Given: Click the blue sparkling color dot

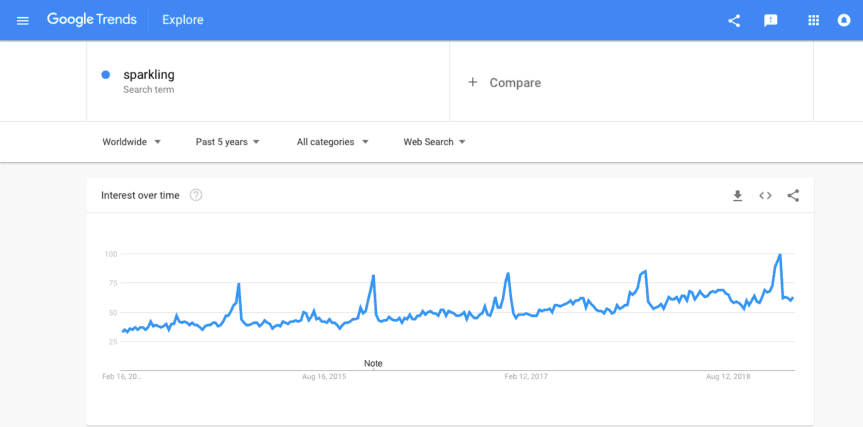Looking at the screenshot, I should pos(106,75).
